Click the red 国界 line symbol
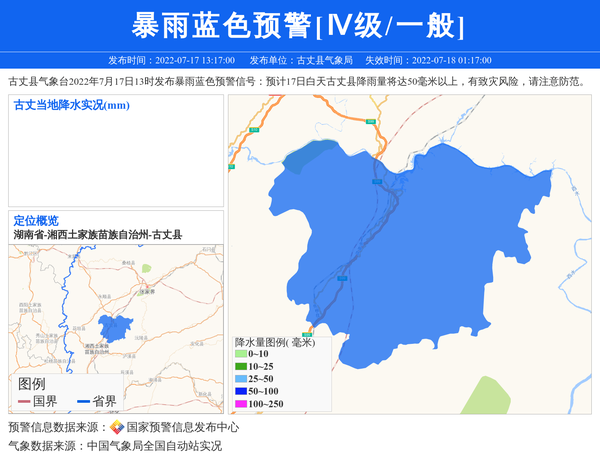 pyautogui.click(x=24, y=402)
